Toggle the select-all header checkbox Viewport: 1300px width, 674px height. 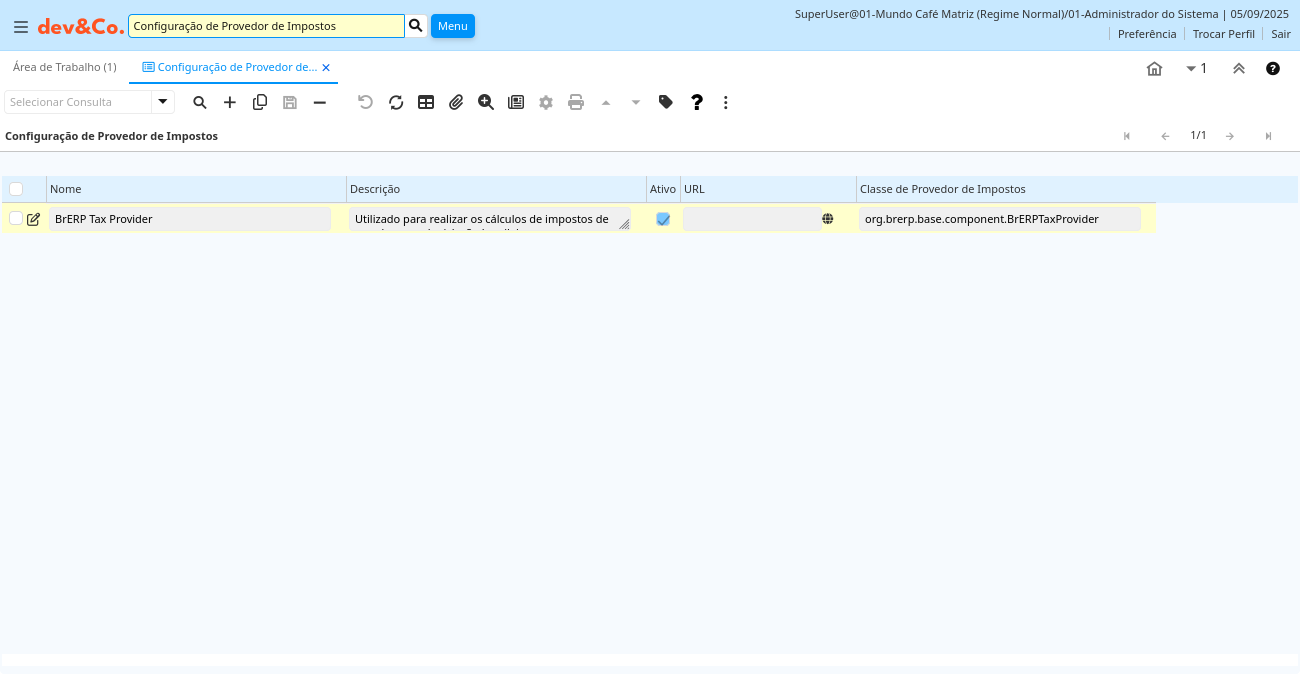pos(16,189)
